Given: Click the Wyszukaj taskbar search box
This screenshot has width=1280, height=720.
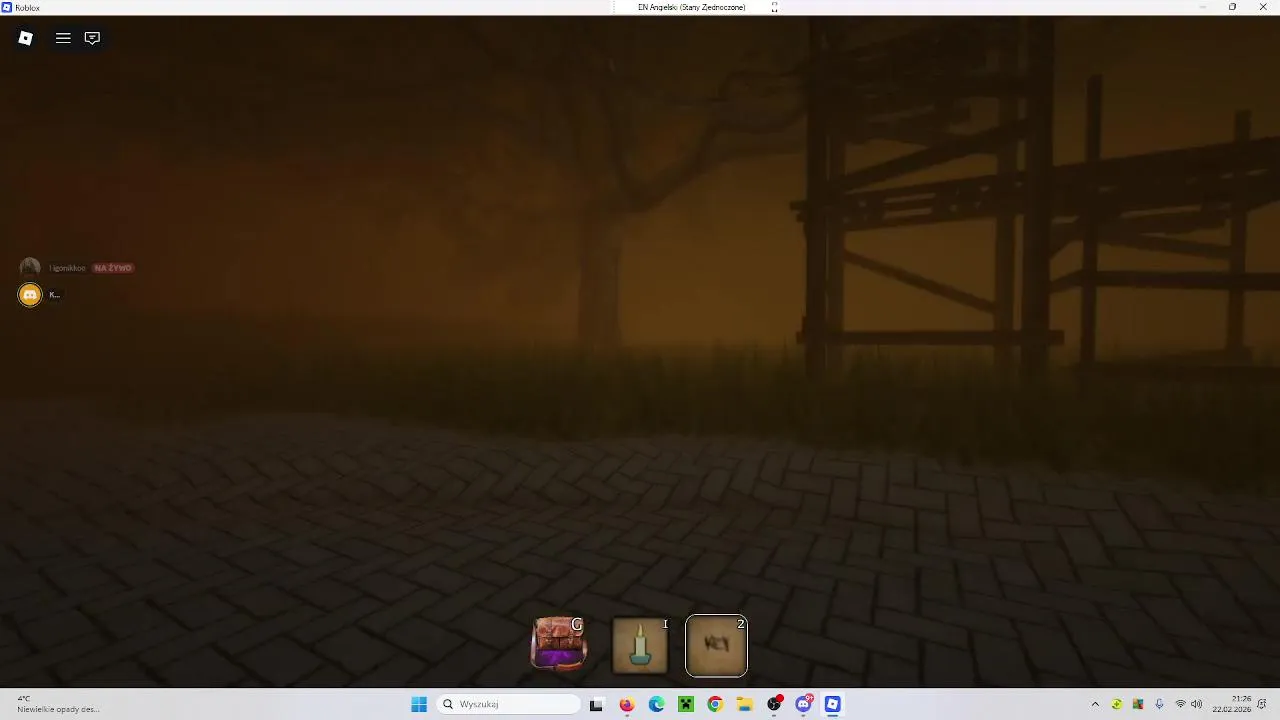Looking at the screenshot, I should click(x=510, y=704).
